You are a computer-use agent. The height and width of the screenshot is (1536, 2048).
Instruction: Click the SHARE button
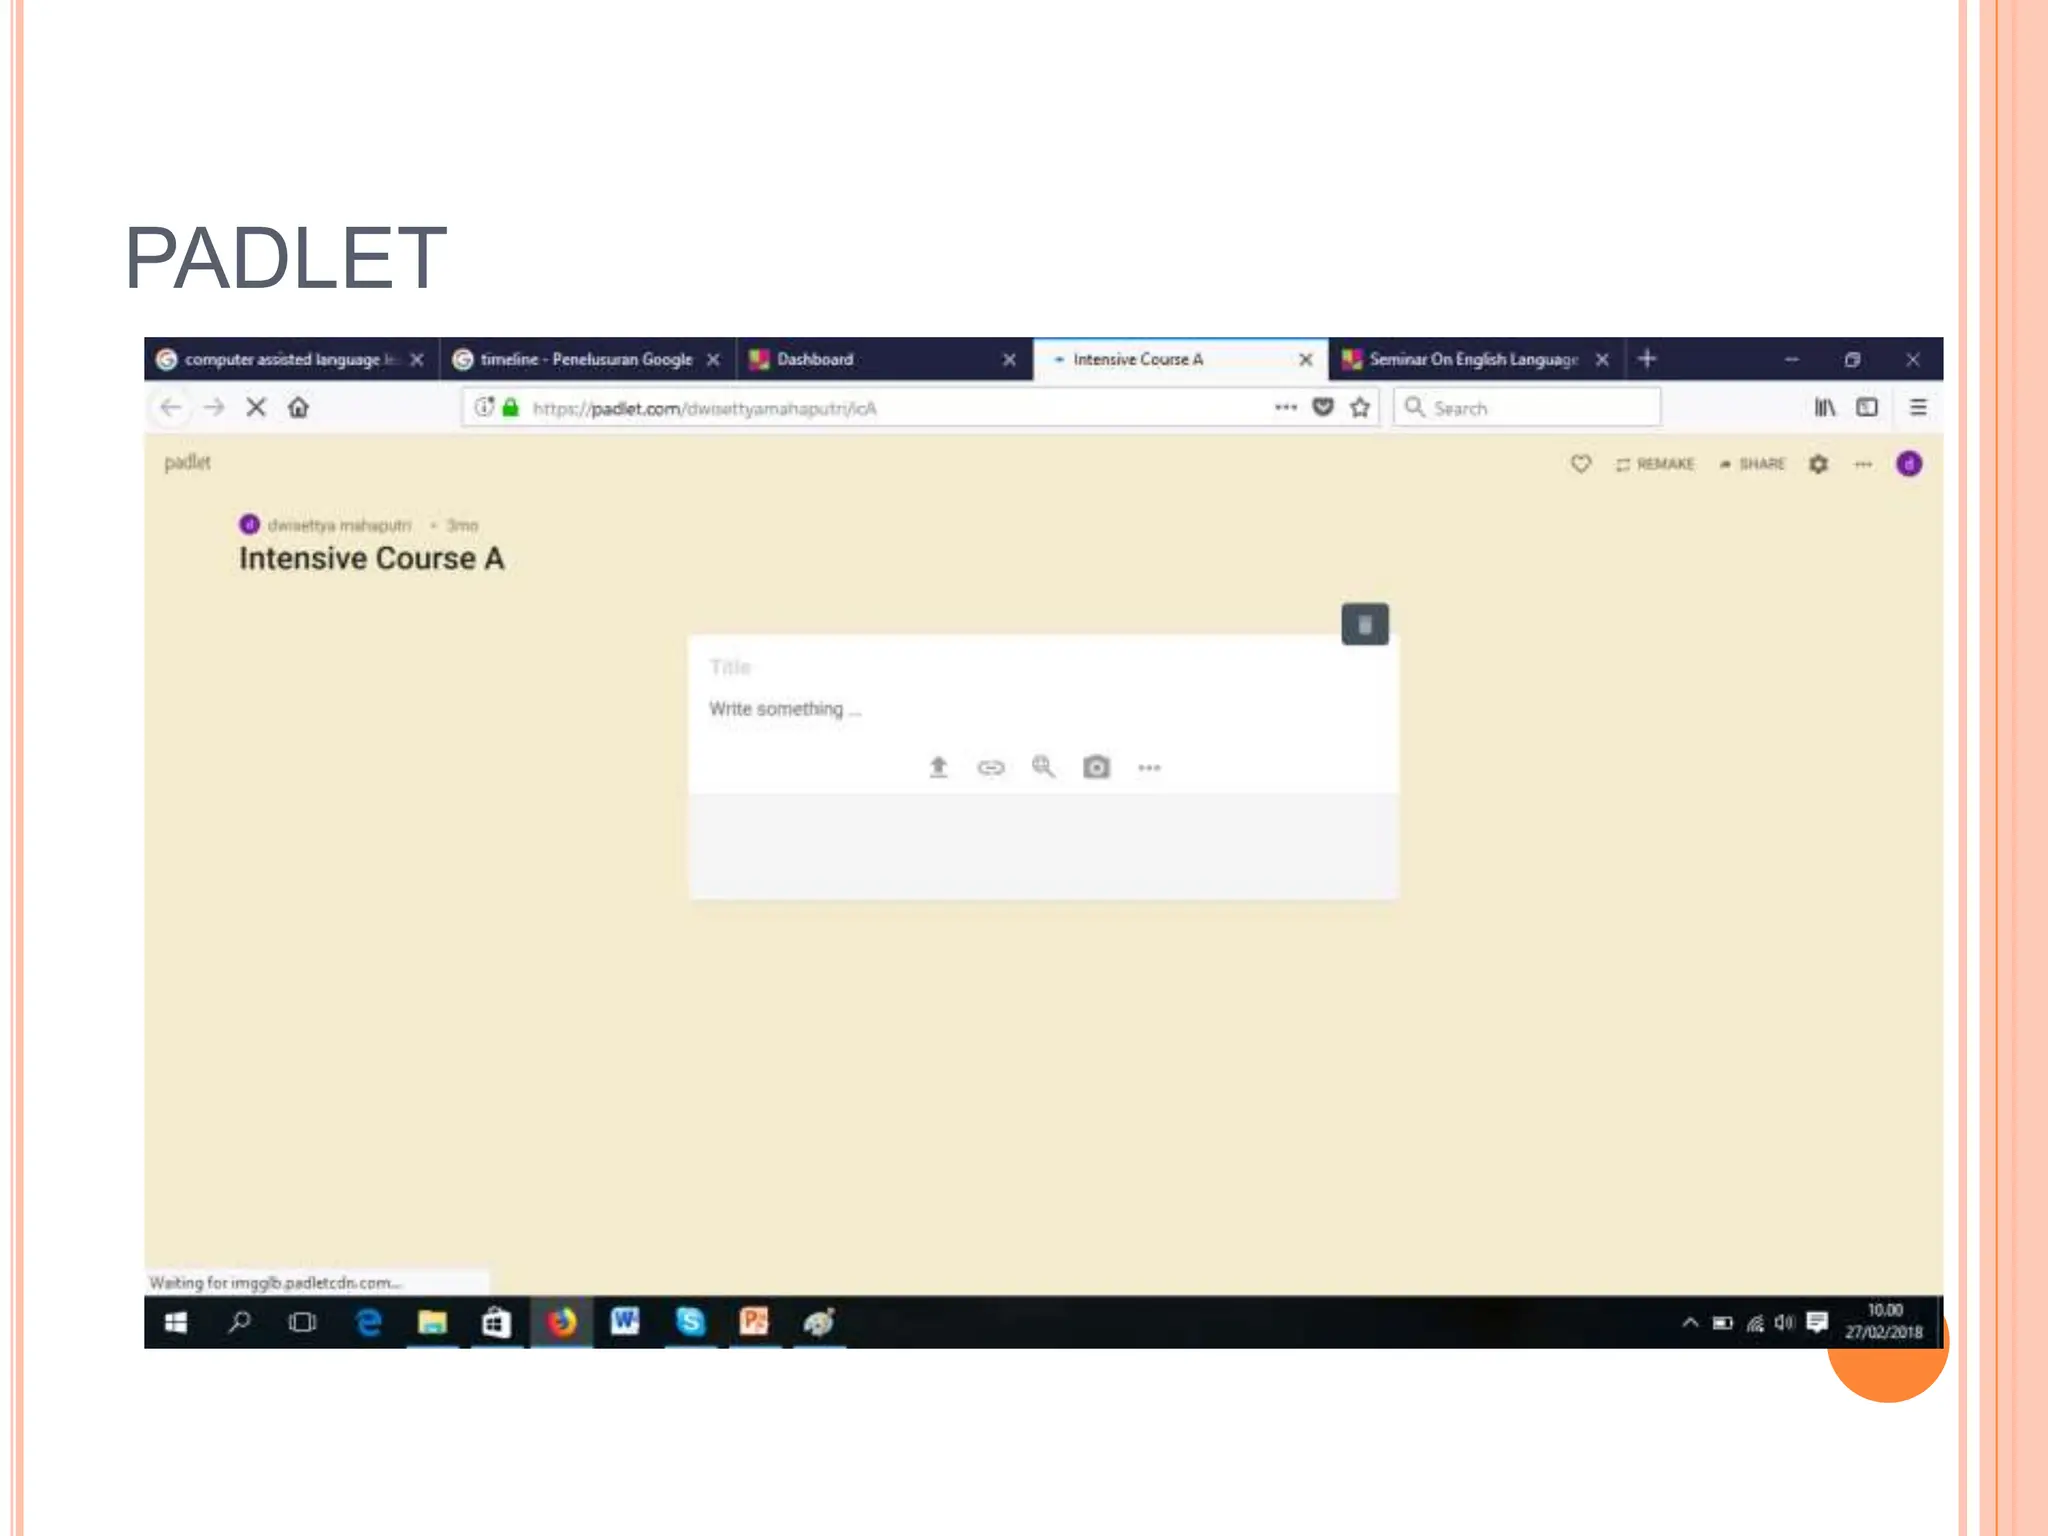pos(1752,464)
